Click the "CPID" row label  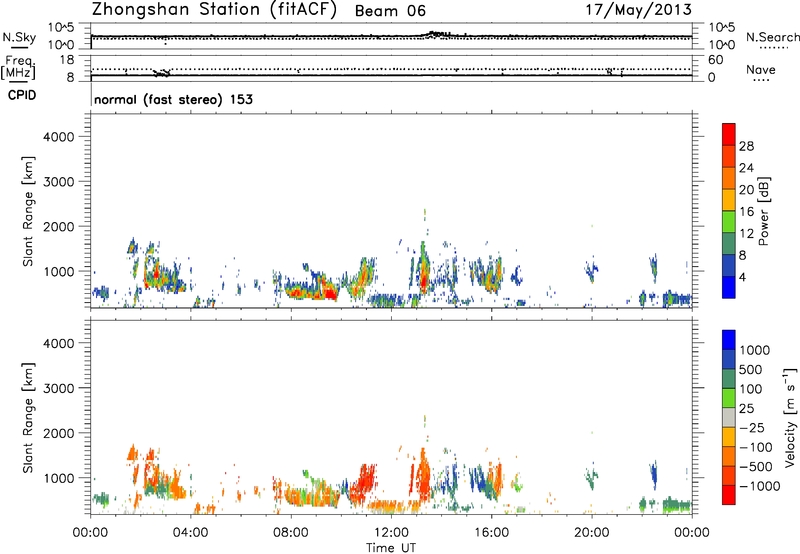point(22,95)
